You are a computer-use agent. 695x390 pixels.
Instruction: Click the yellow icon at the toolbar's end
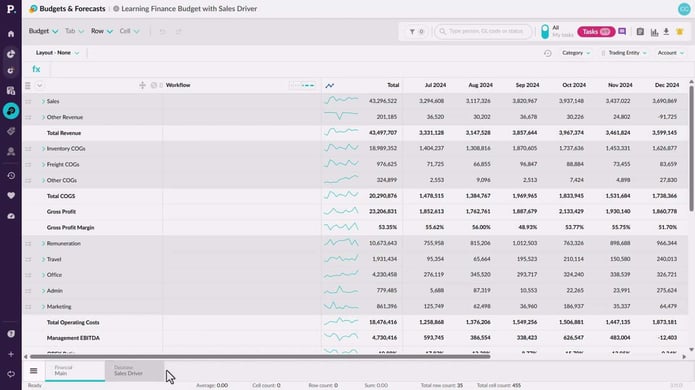click(x=679, y=31)
